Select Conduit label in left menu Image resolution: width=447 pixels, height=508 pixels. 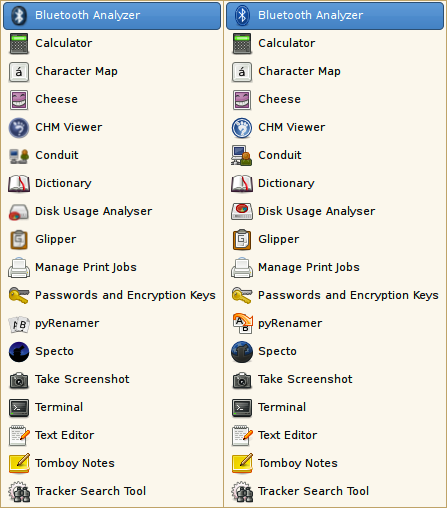pos(57,155)
